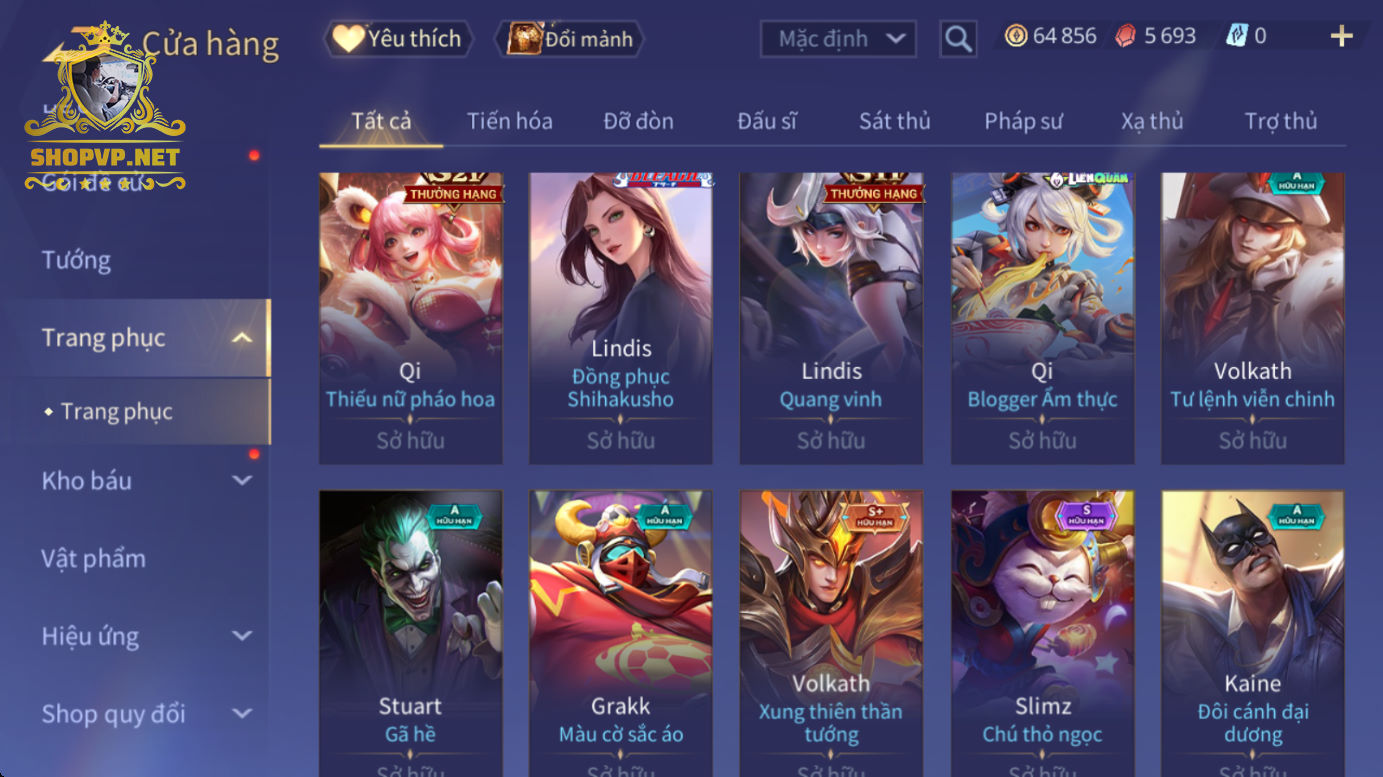Select the Tiến hóa tab
Viewport: 1383px width, 777px height.
pos(509,121)
